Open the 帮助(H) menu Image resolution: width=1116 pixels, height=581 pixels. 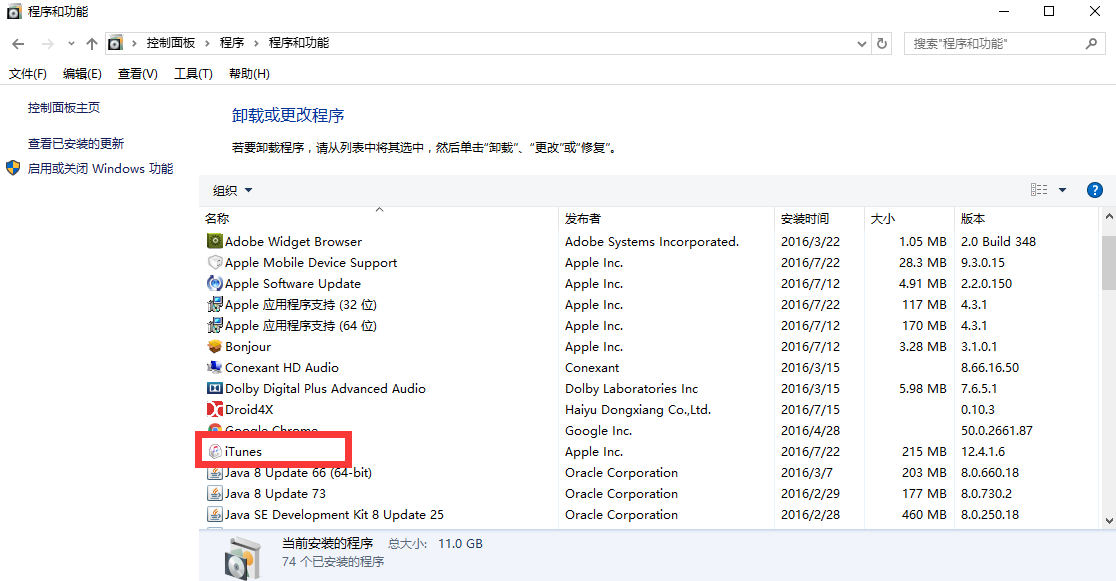pyautogui.click(x=249, y=73)
